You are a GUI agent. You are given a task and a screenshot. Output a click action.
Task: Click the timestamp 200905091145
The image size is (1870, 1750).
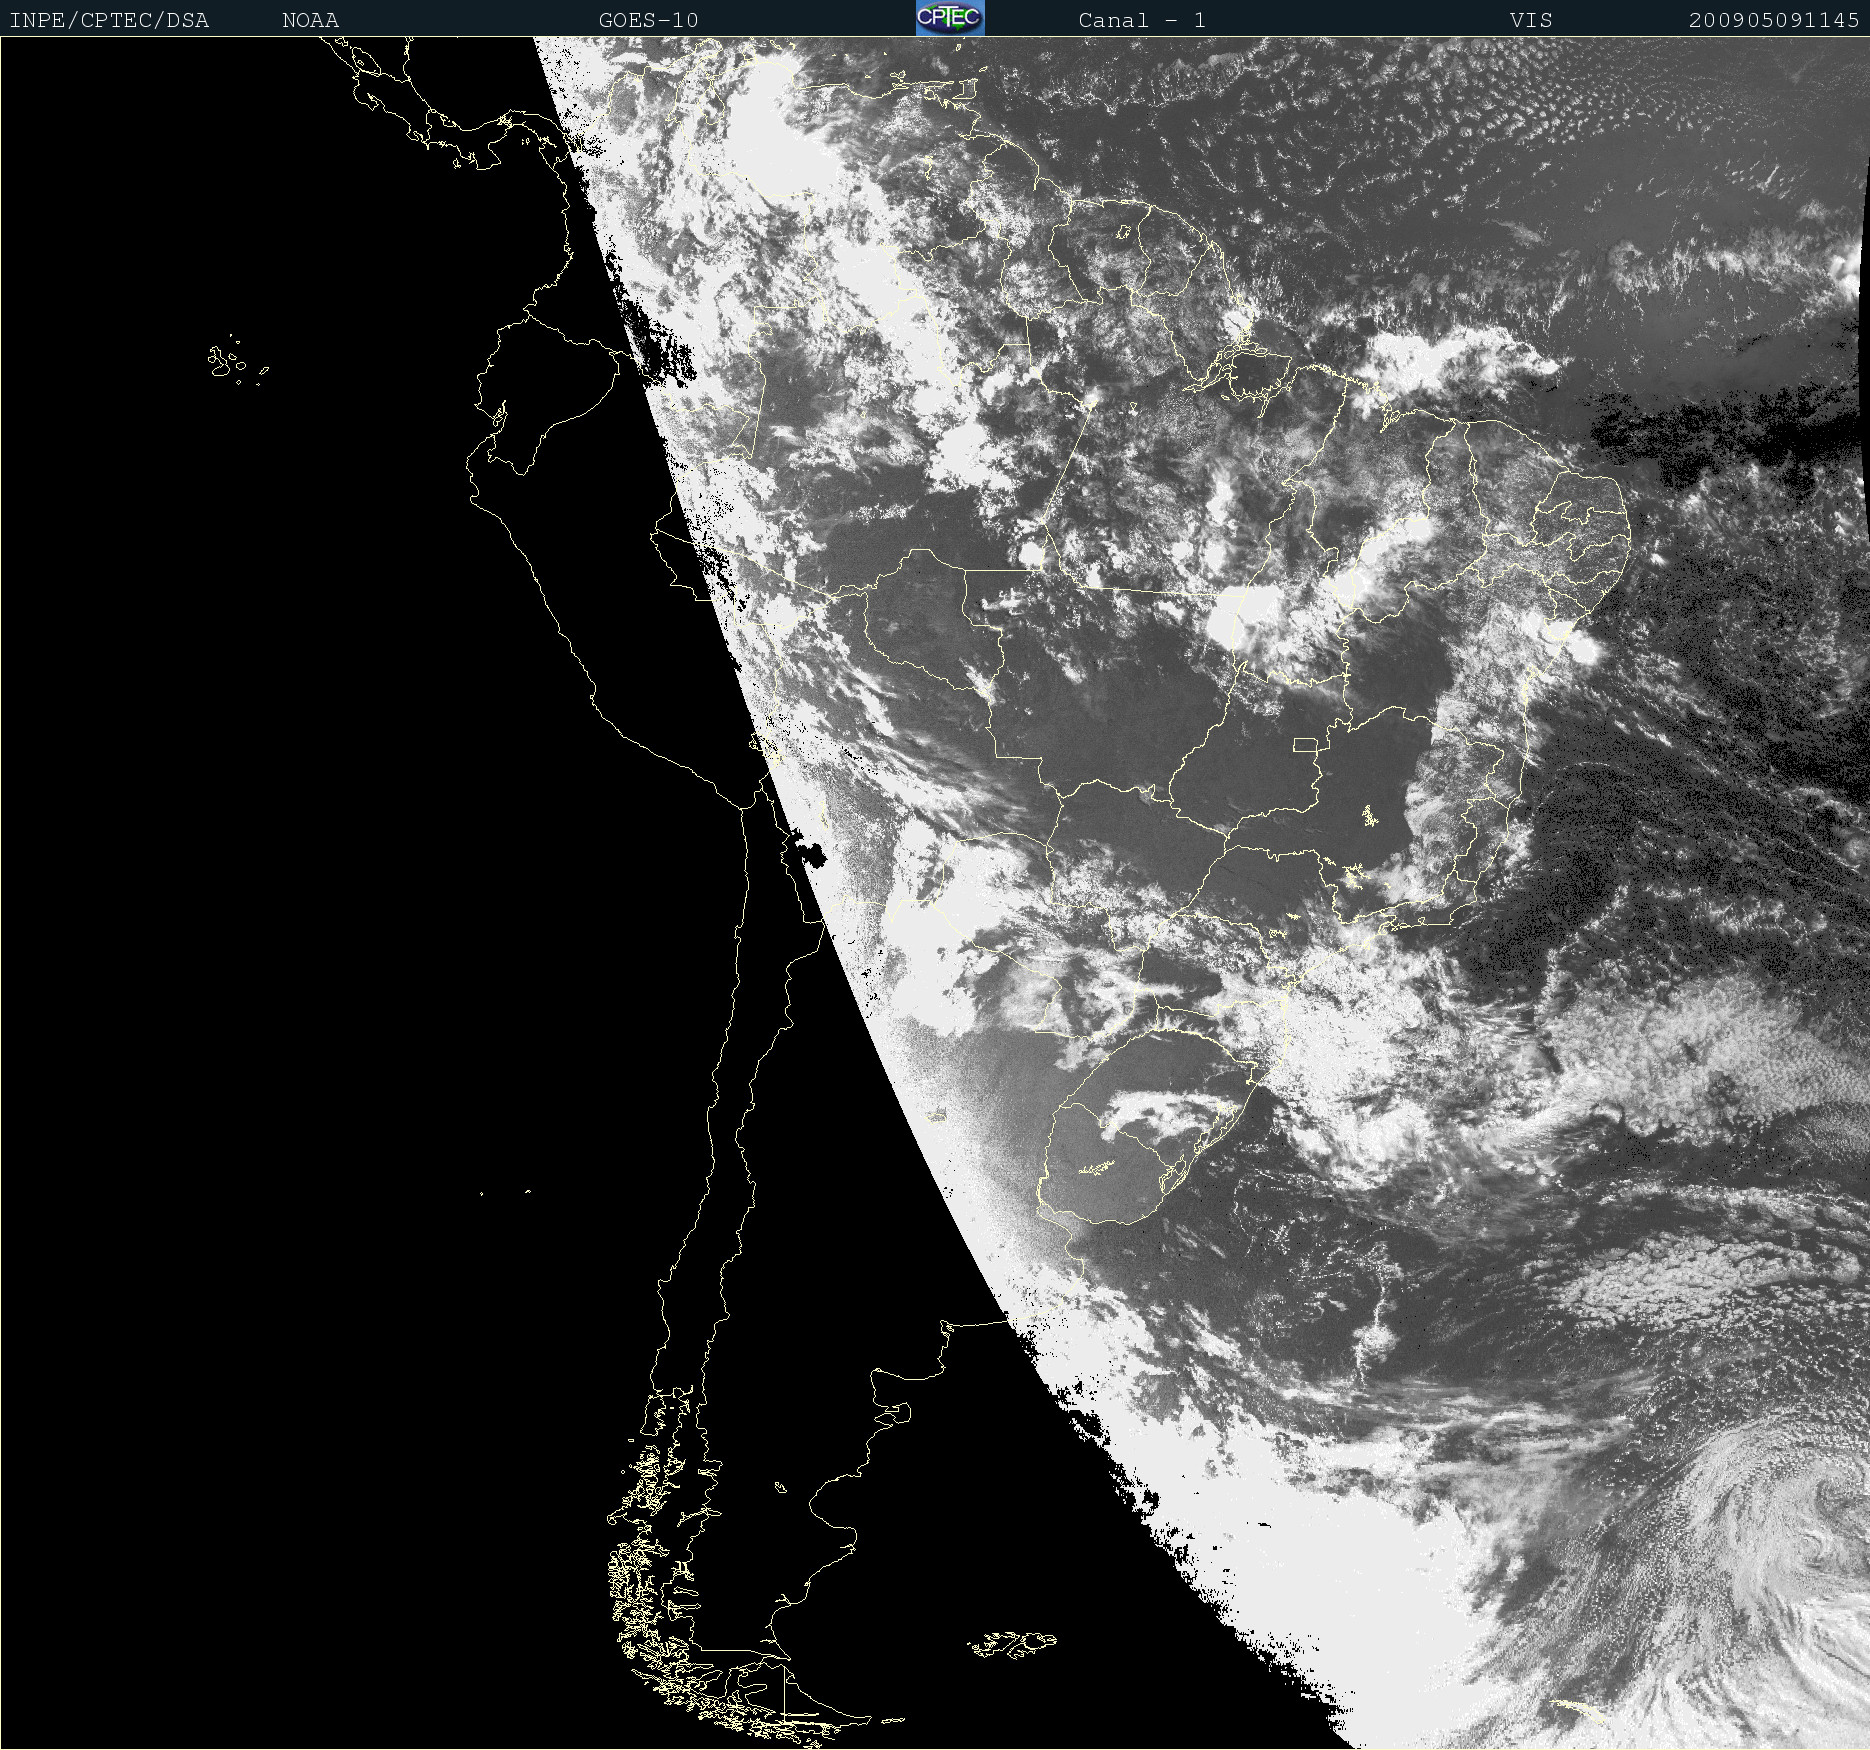click(x=1774, y=20)
